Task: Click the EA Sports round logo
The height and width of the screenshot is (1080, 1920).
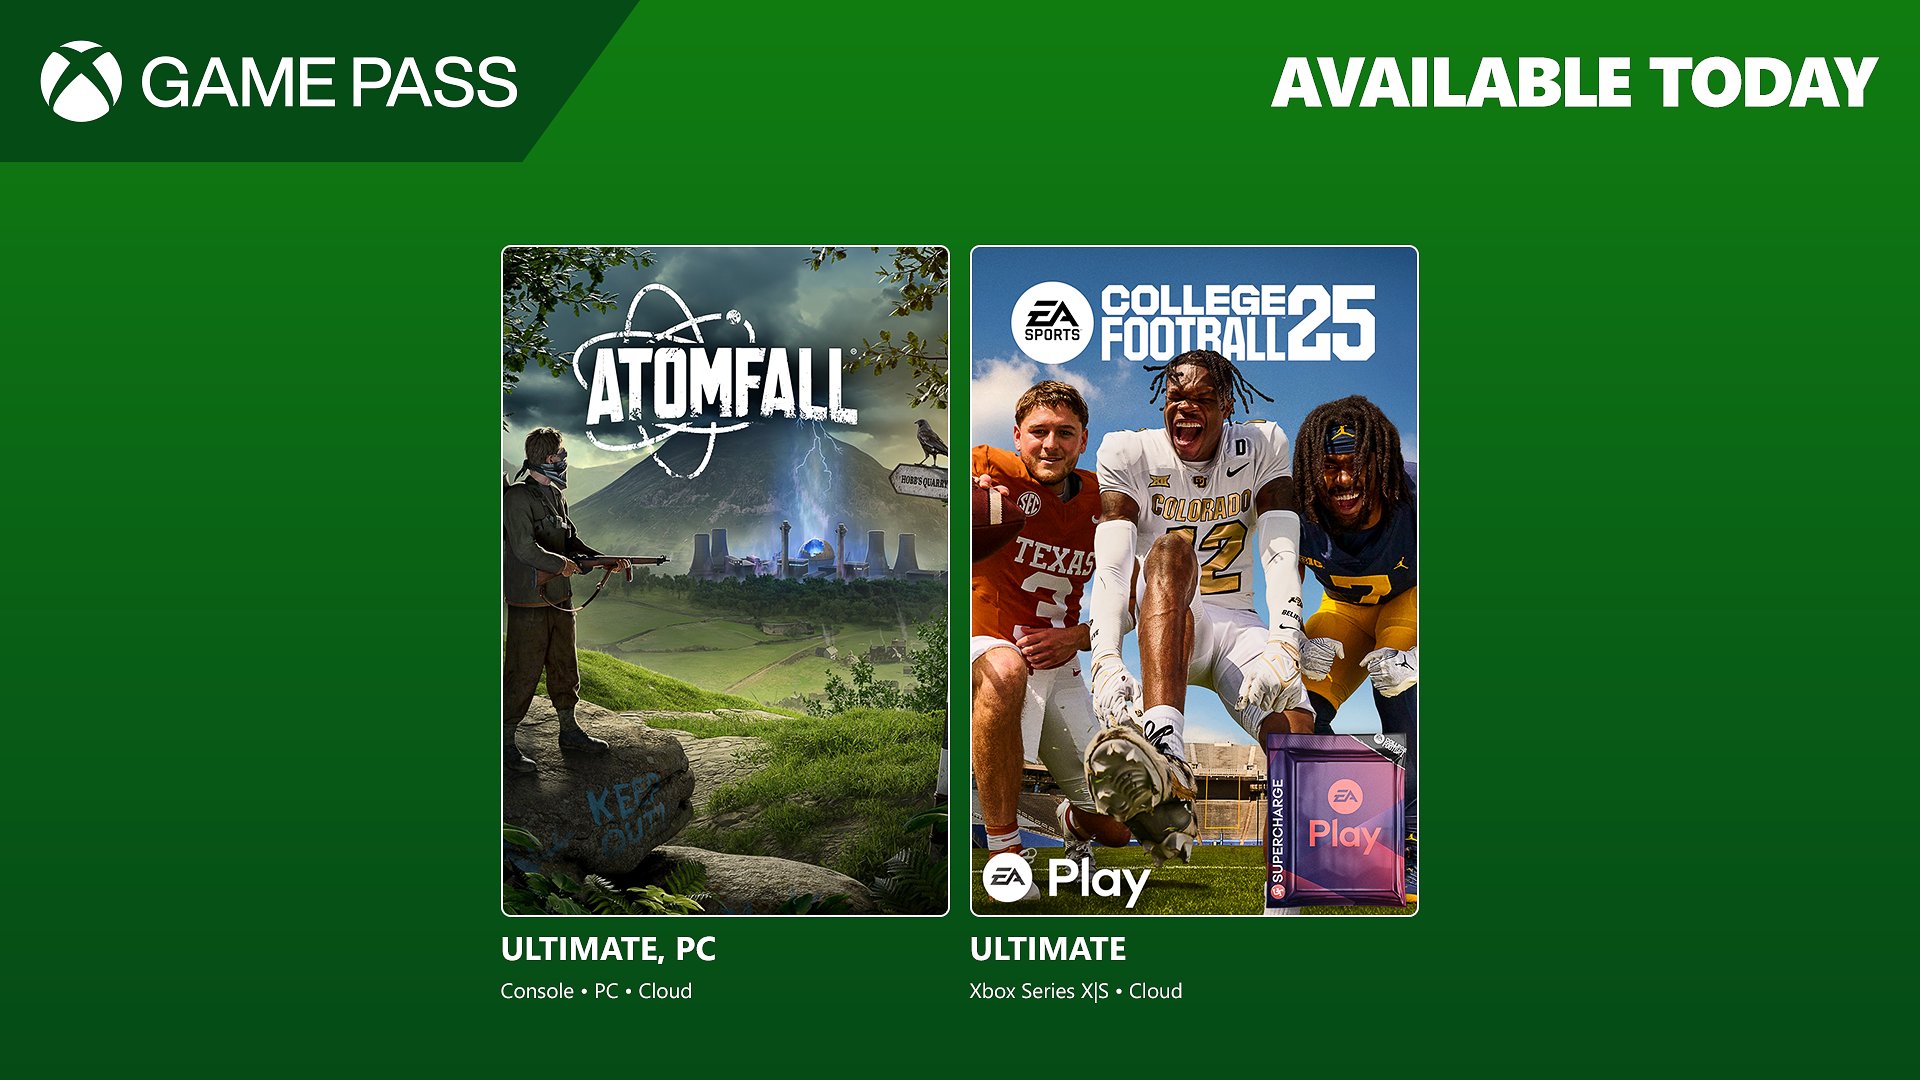Action: click(1052, 323)
